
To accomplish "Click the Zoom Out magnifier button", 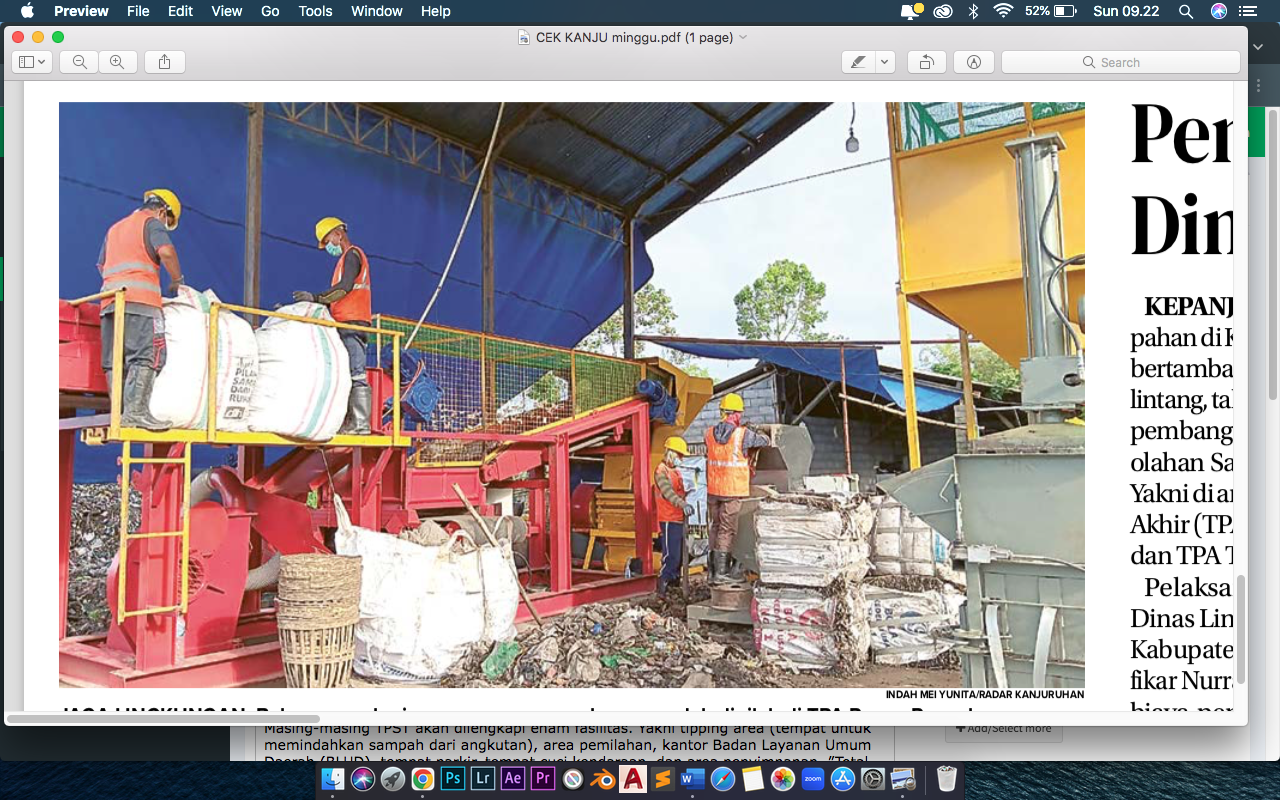I will pyautogui.click(x=79, y=62).
